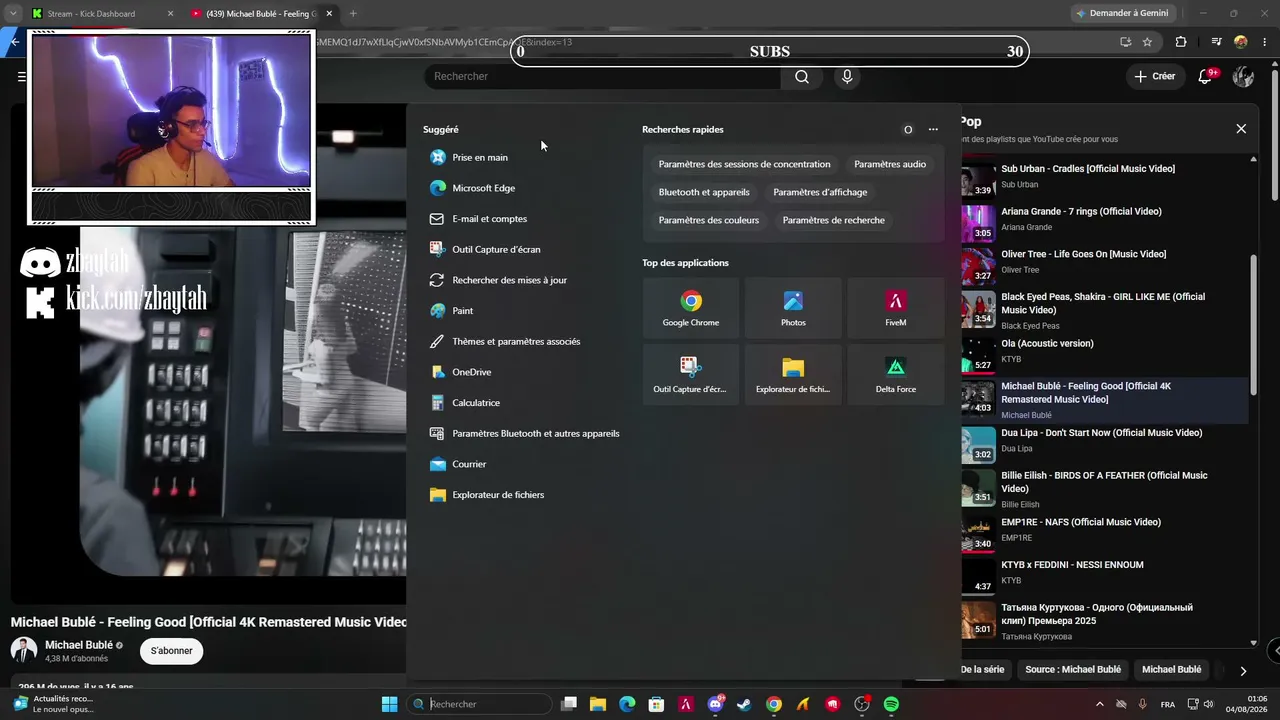Open the FRA language switcher

(1168, 704)
